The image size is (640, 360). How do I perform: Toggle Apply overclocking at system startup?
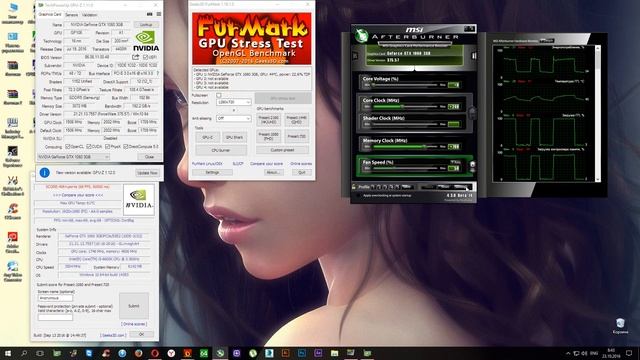pos(358,196)
